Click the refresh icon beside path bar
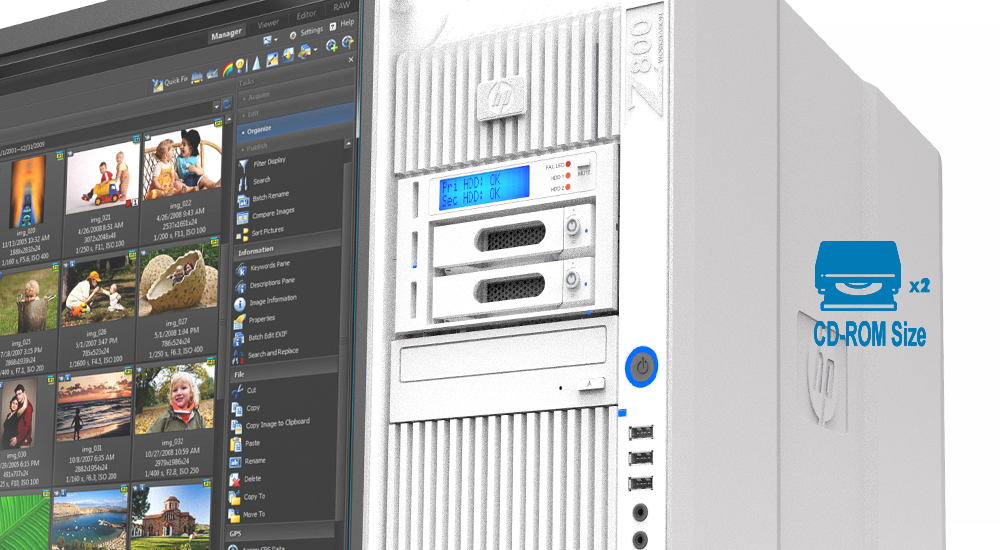The width and height of the screenshot is (1000, 550). tap(226, 104)
